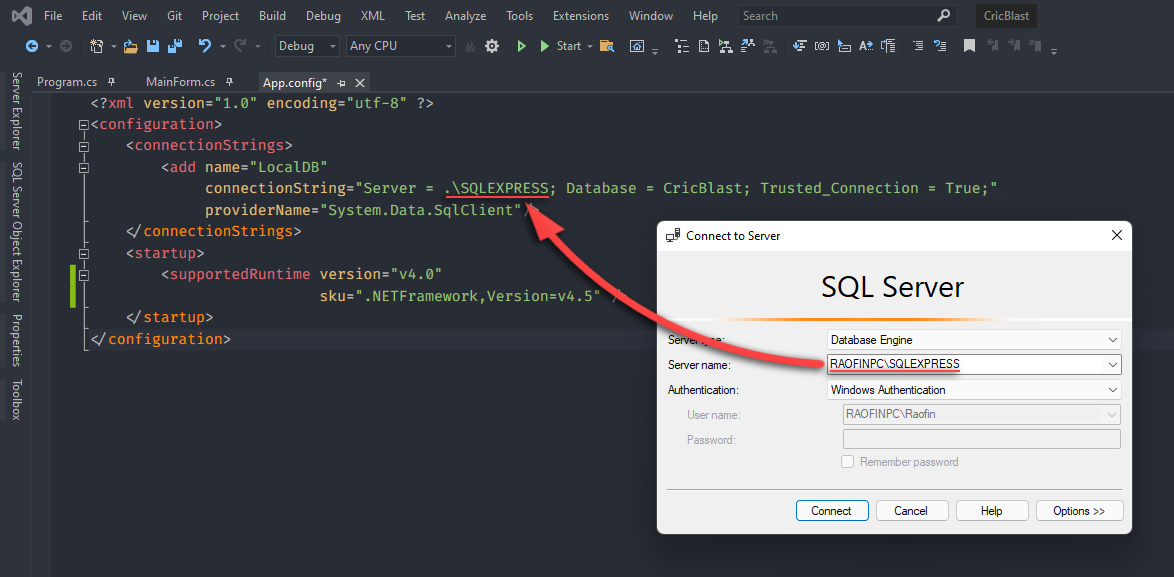
Task: Click the hierarchy icon with green play arrow
Action: [x=726, y=46]
